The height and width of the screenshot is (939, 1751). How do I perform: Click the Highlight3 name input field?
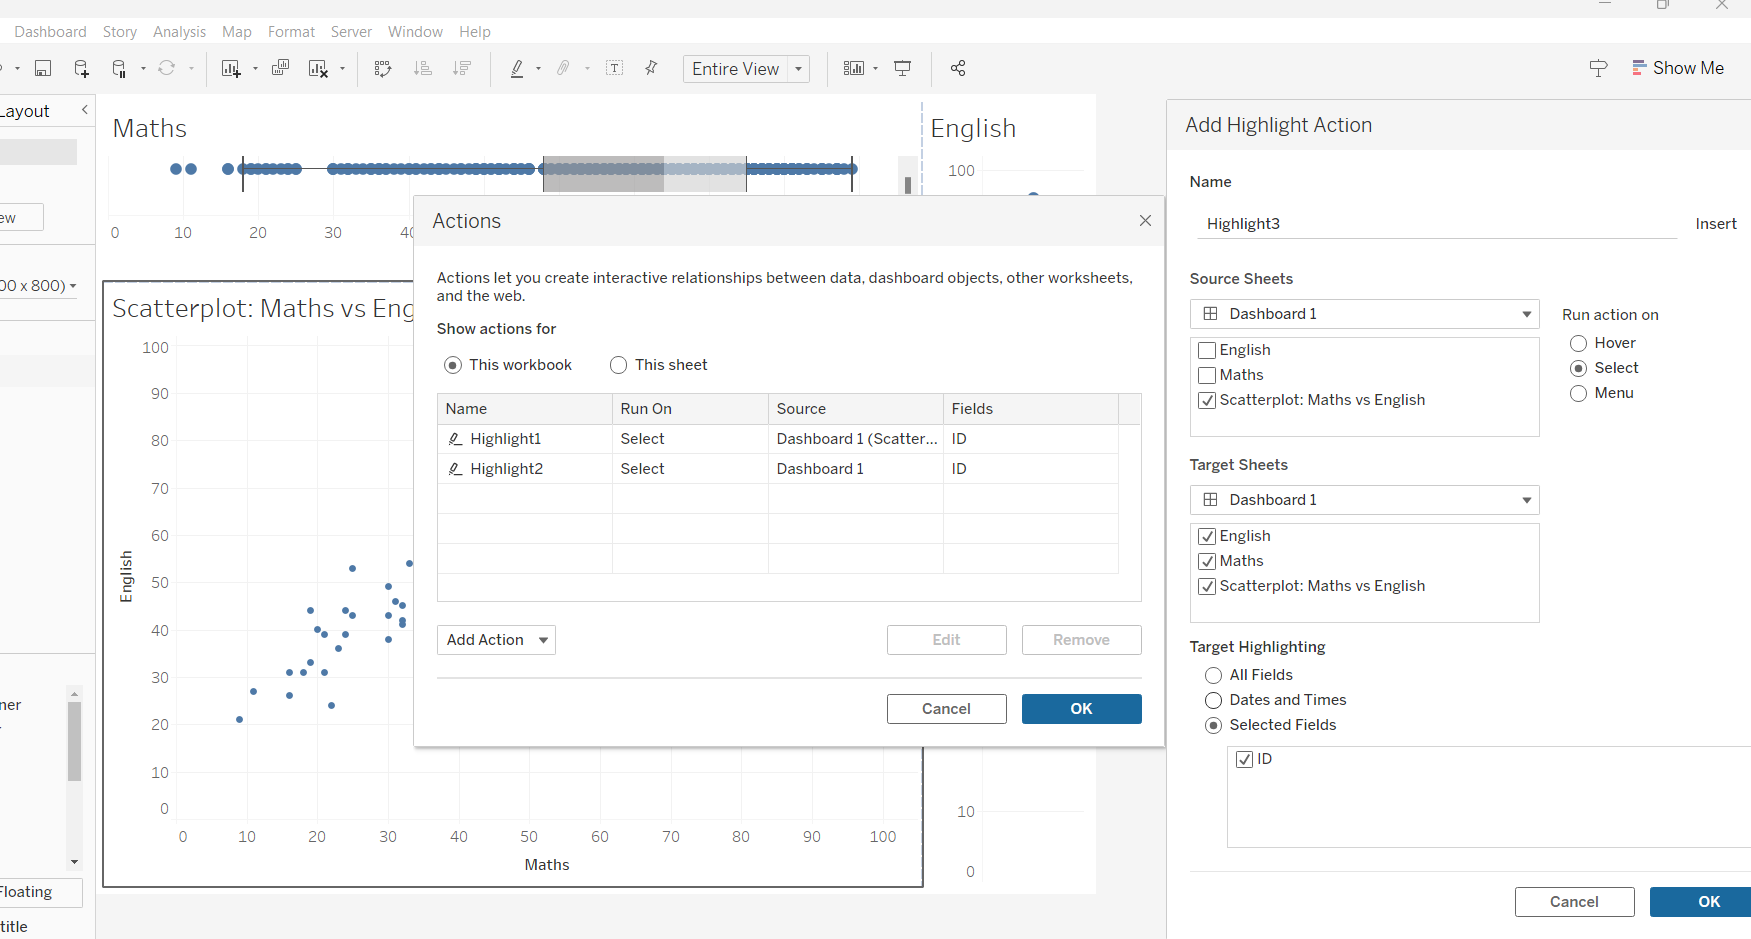tap(1436, 224)
